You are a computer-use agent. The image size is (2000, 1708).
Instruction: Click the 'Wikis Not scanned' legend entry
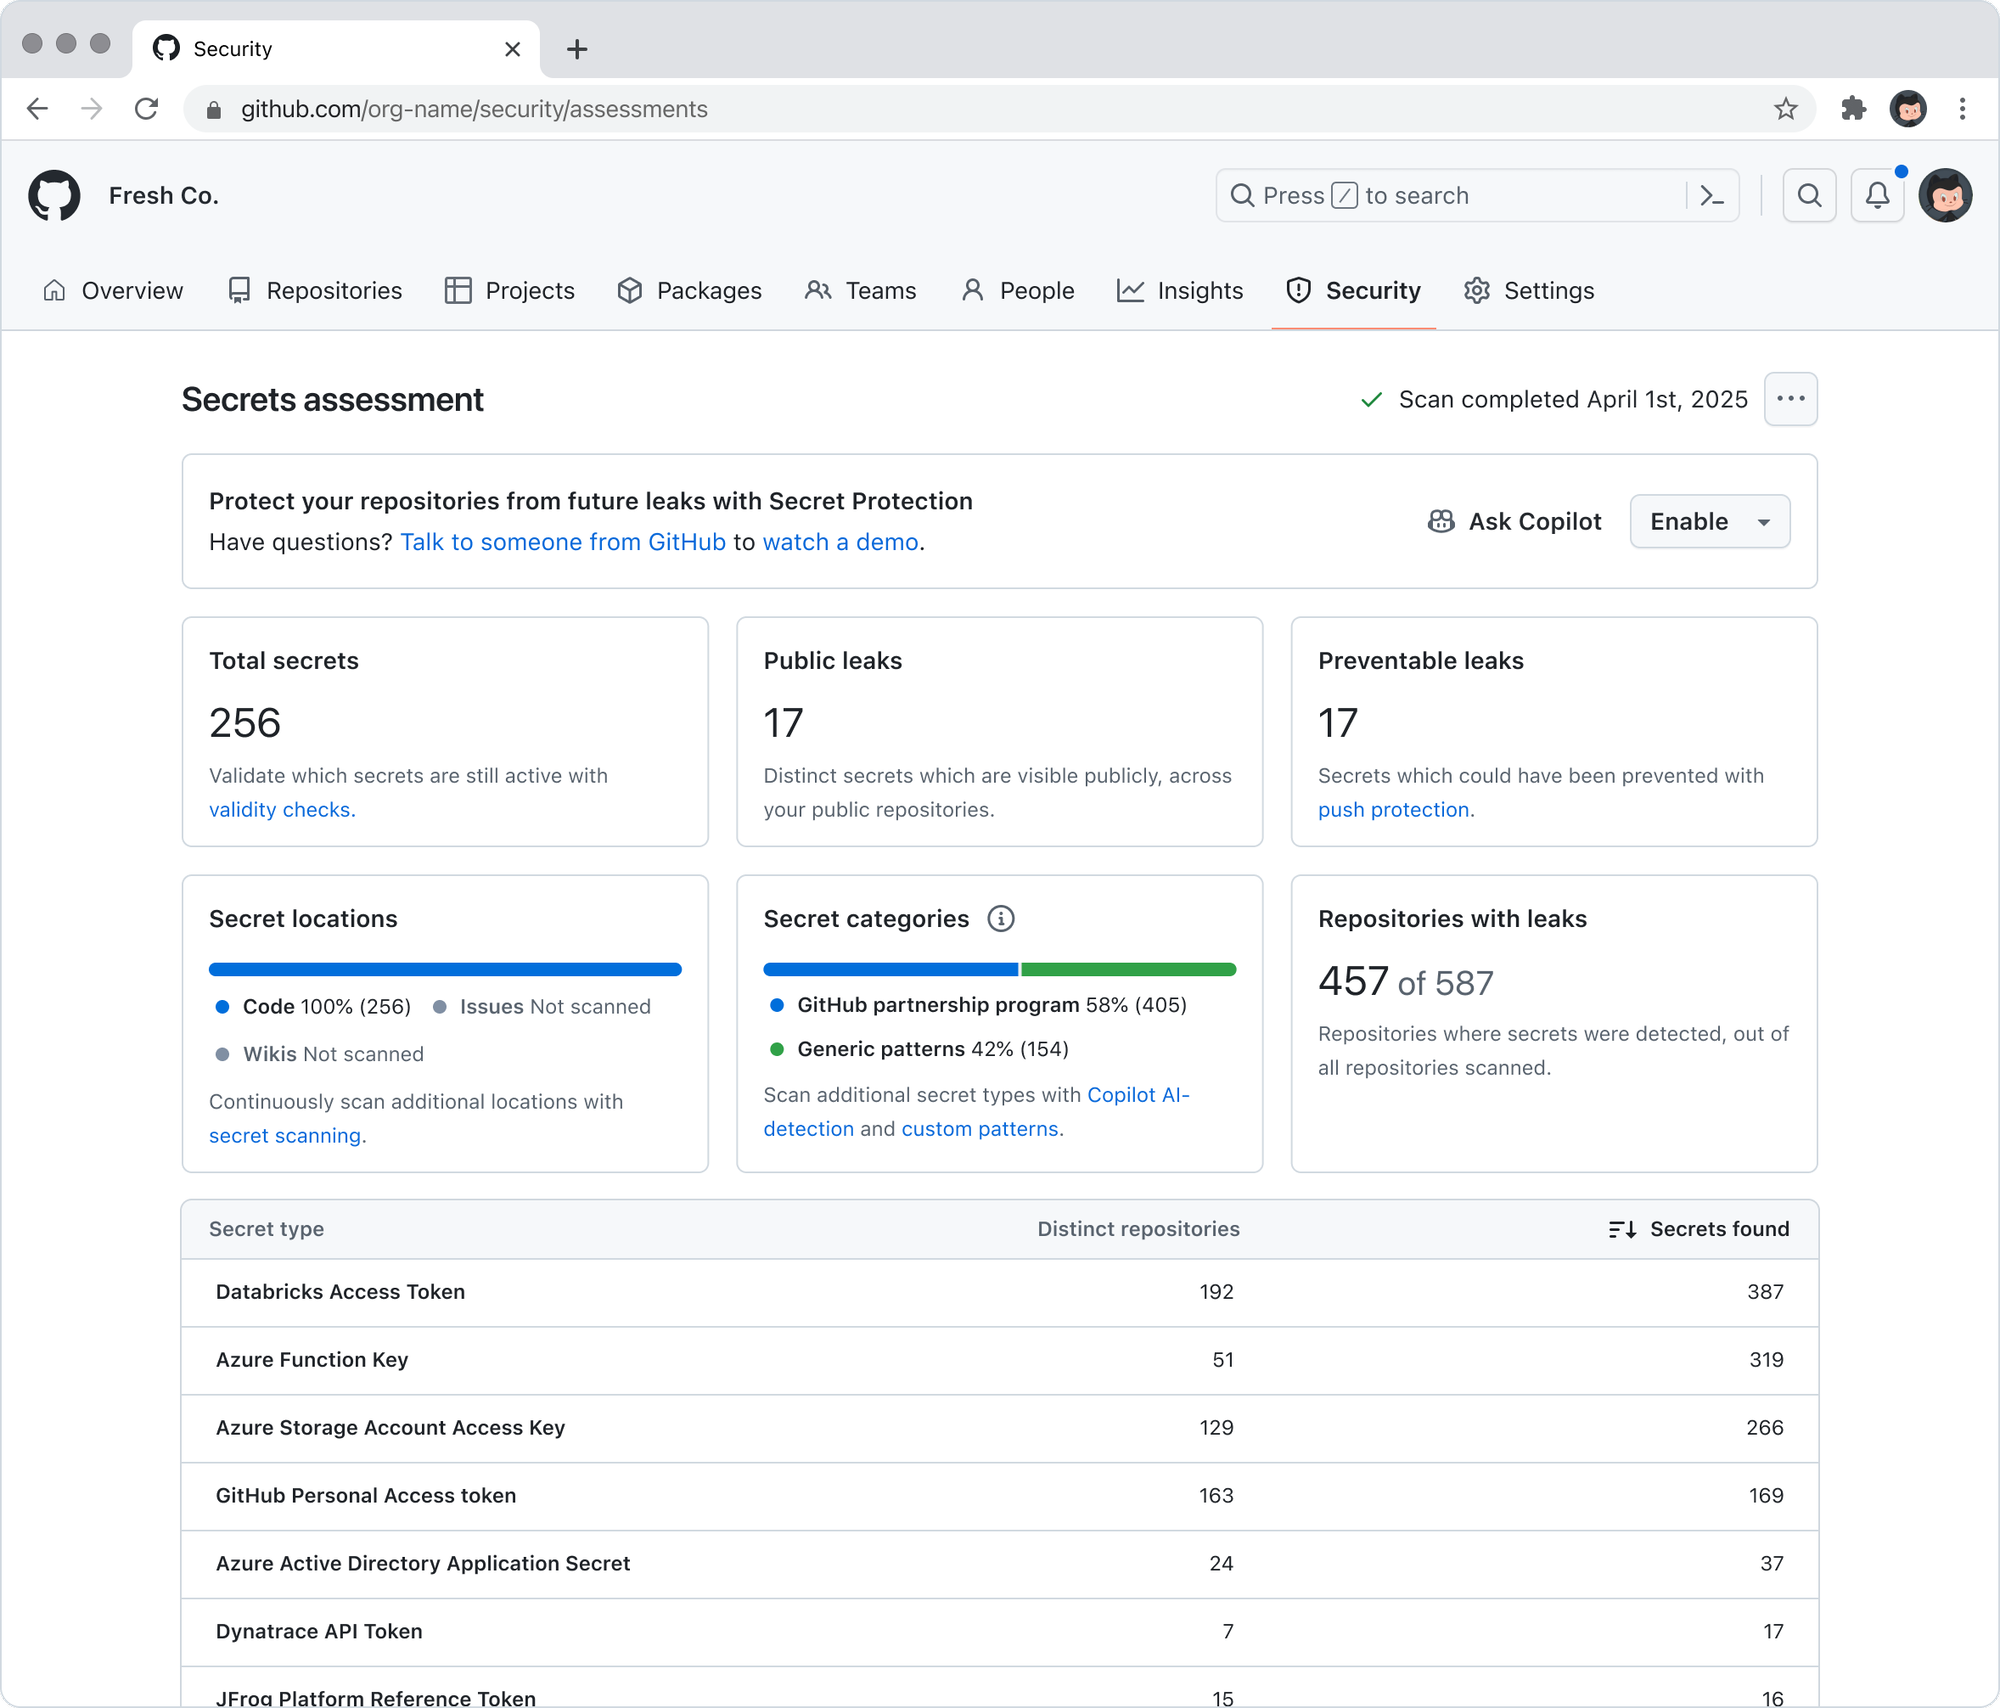coord(320,1054)
